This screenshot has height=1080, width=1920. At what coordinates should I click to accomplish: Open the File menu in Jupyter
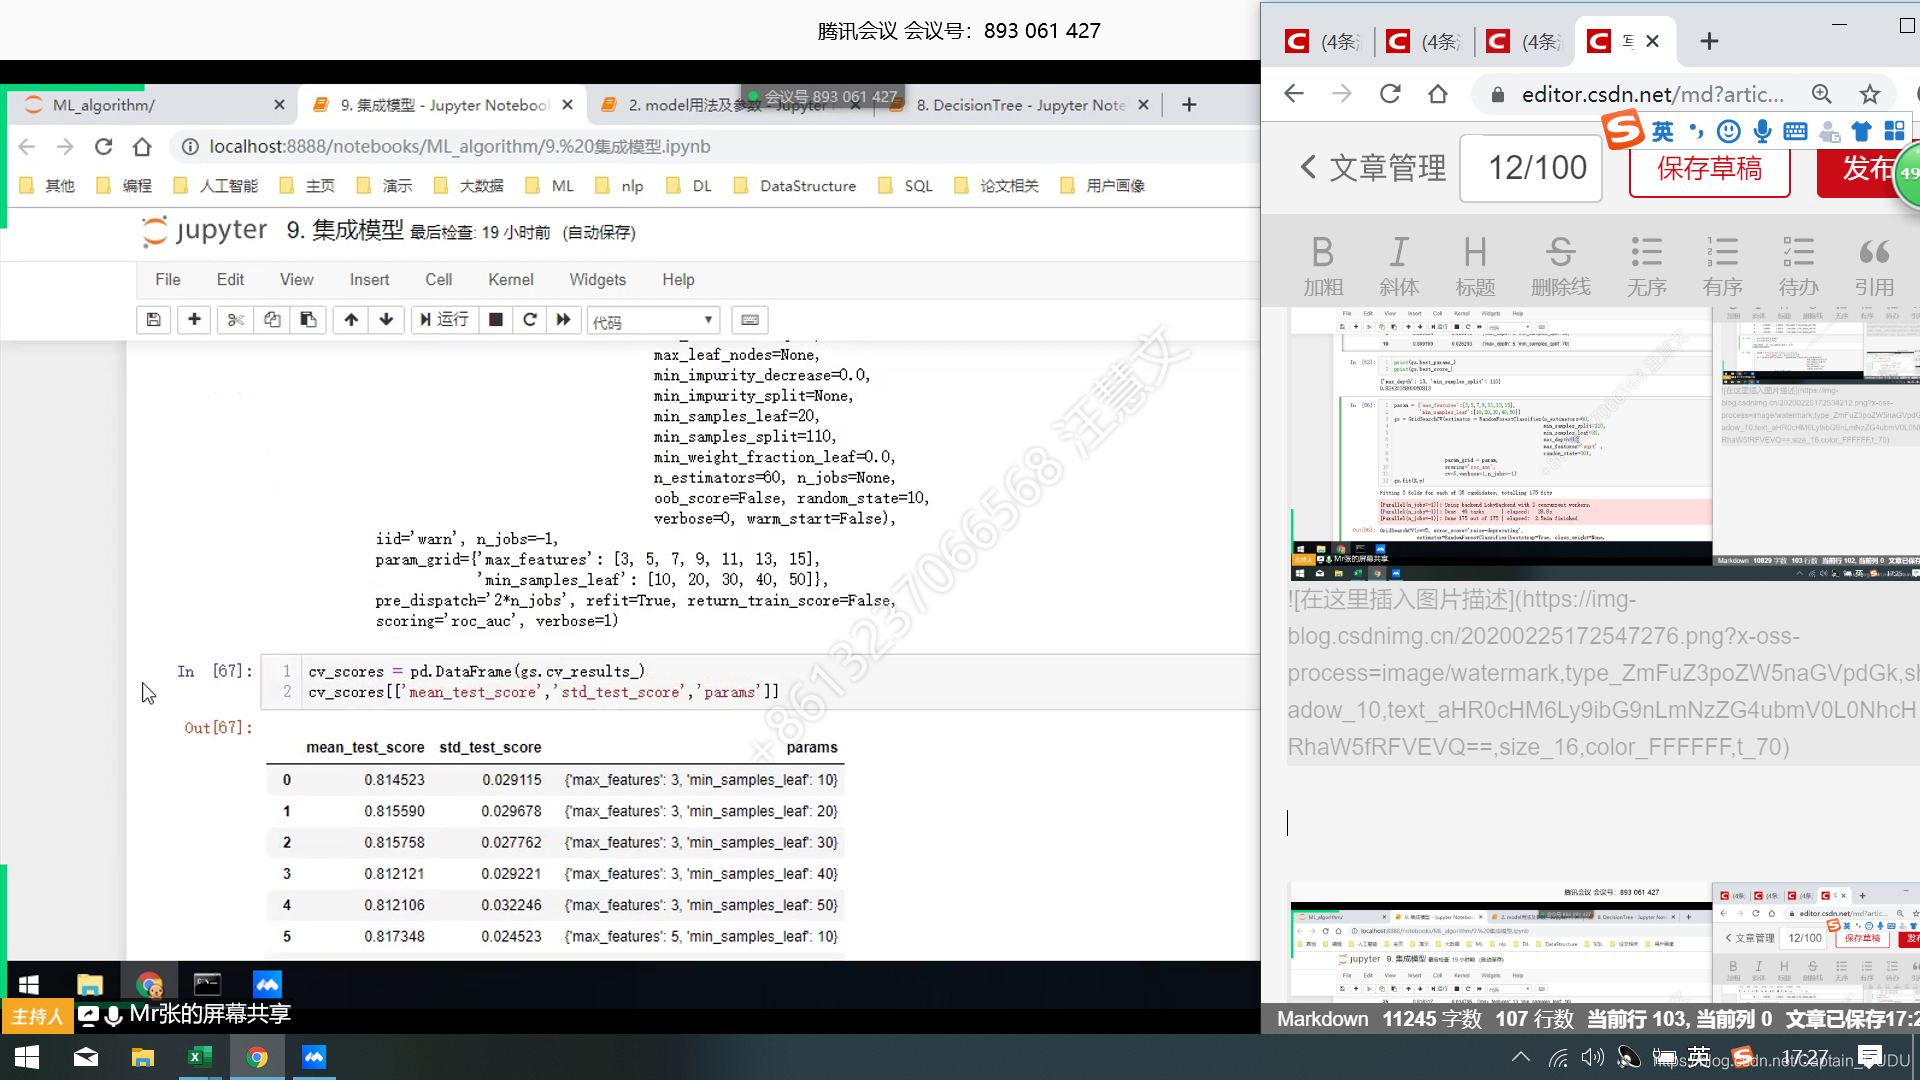pyautogui.click(x=168, y=280)
